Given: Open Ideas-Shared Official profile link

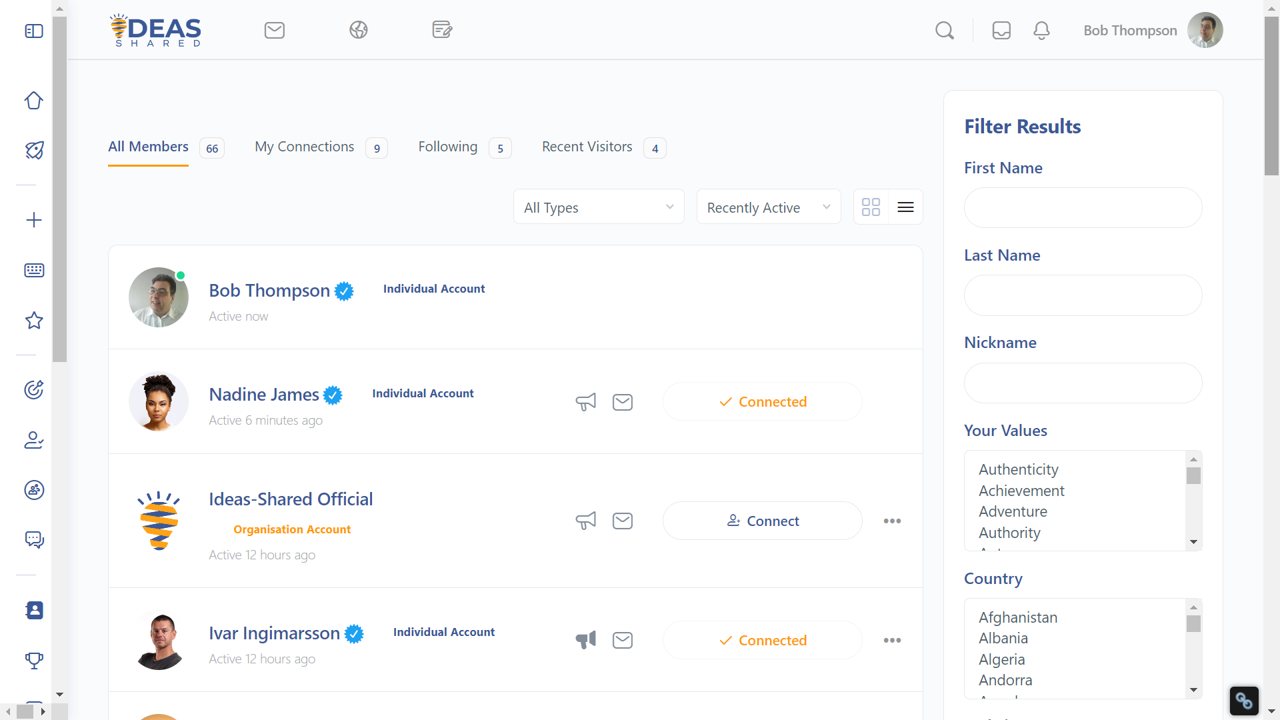Looking at the screenshot, I should point(291,499).
